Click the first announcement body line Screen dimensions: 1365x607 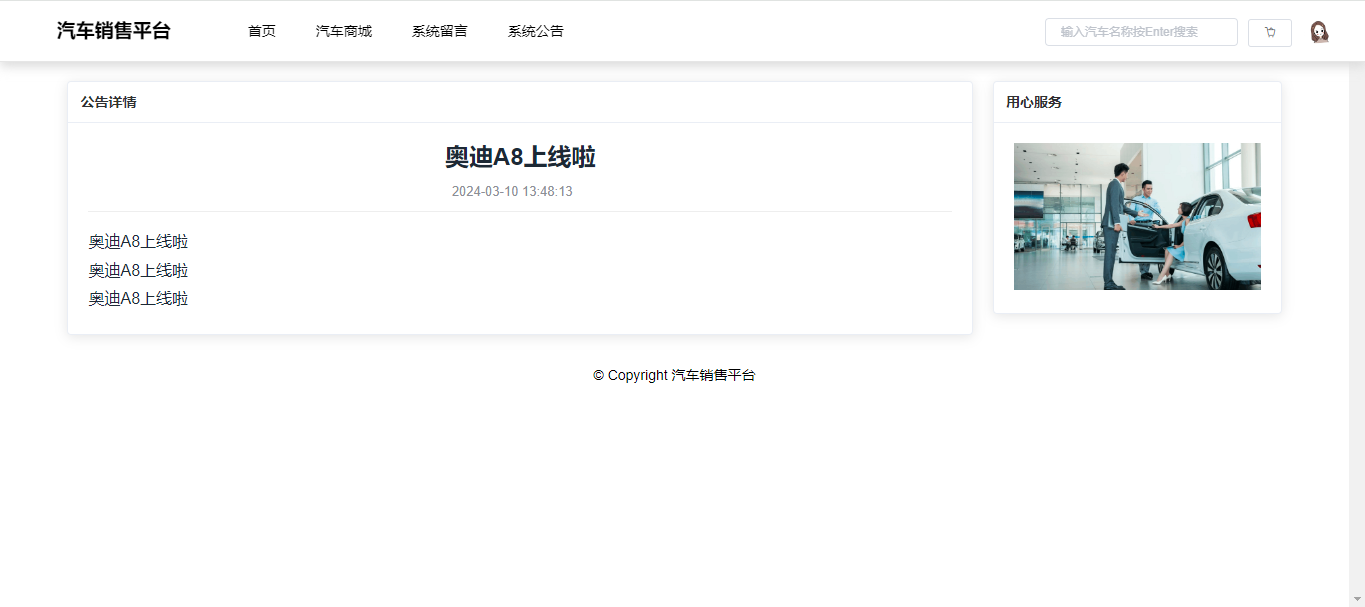(x=138, y=242)
